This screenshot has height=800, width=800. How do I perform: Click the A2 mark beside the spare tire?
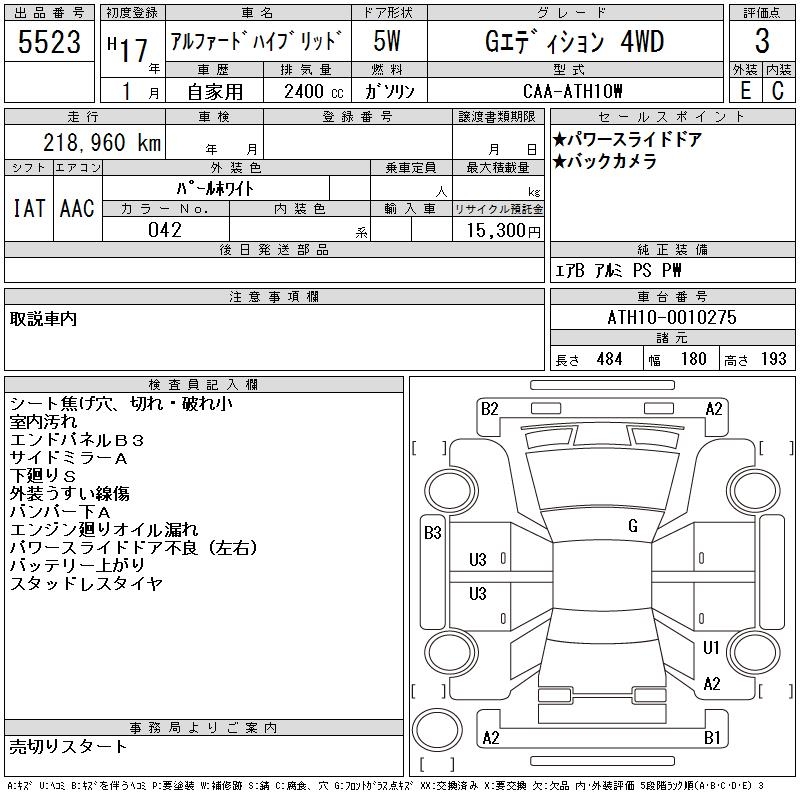pos(491,738)
